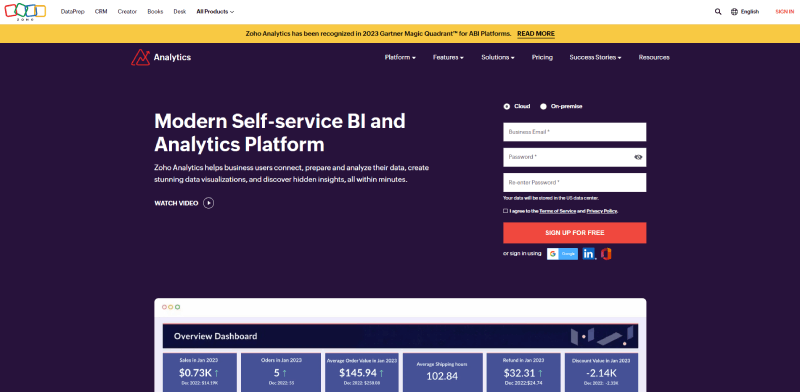Click the Average Order Value card
The width and height of the screenshot is (800, 392).
pyautogui.click(x=362, y=373)
